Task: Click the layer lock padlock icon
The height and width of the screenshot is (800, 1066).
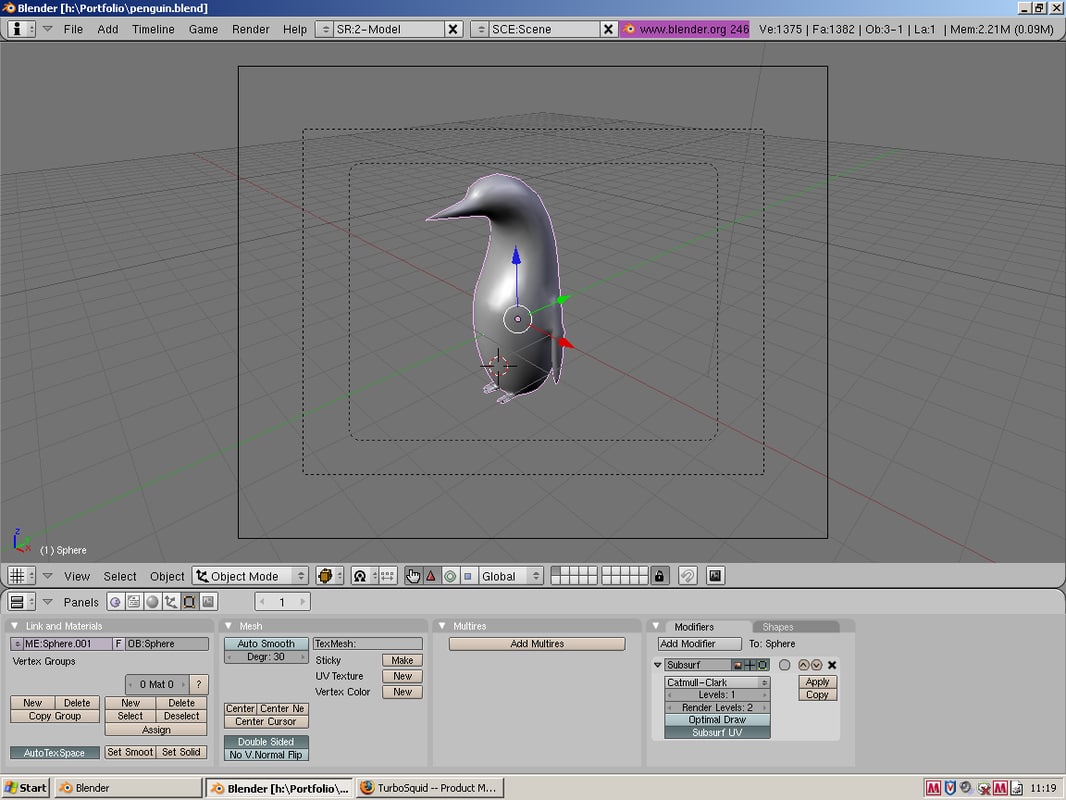Action: [x=660, y=576]
